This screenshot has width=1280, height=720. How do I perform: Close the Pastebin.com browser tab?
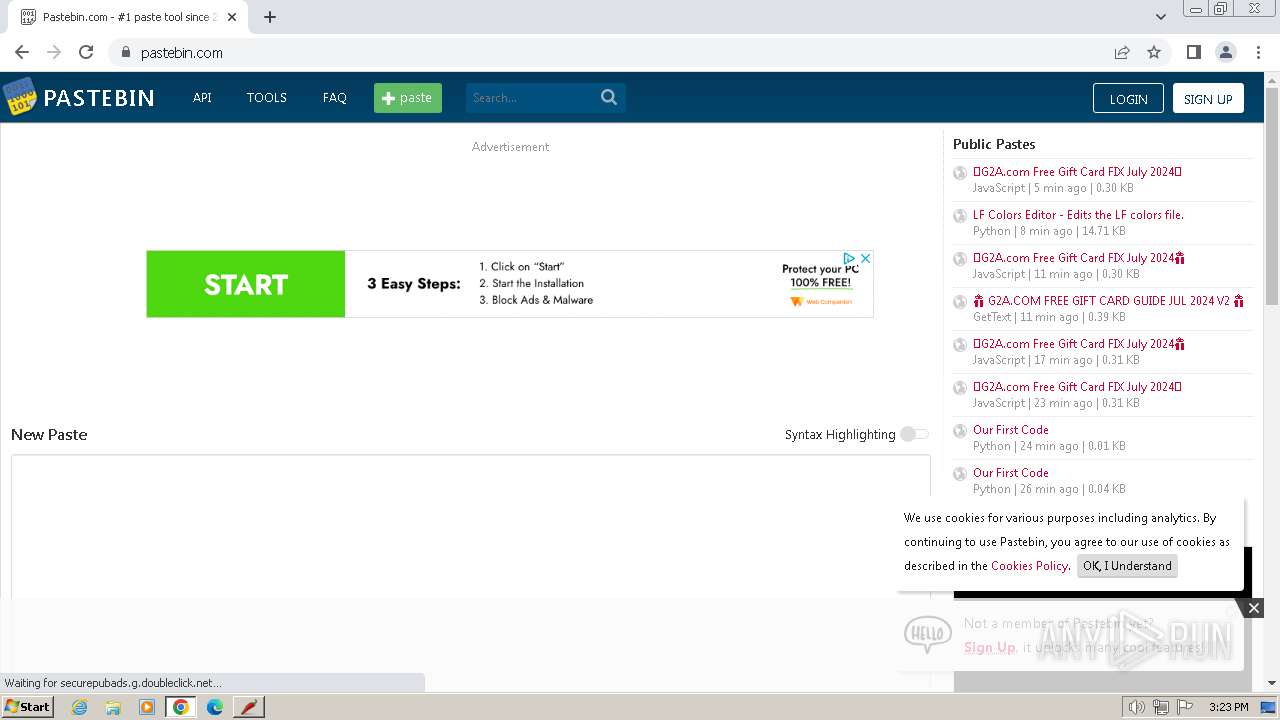232,17
